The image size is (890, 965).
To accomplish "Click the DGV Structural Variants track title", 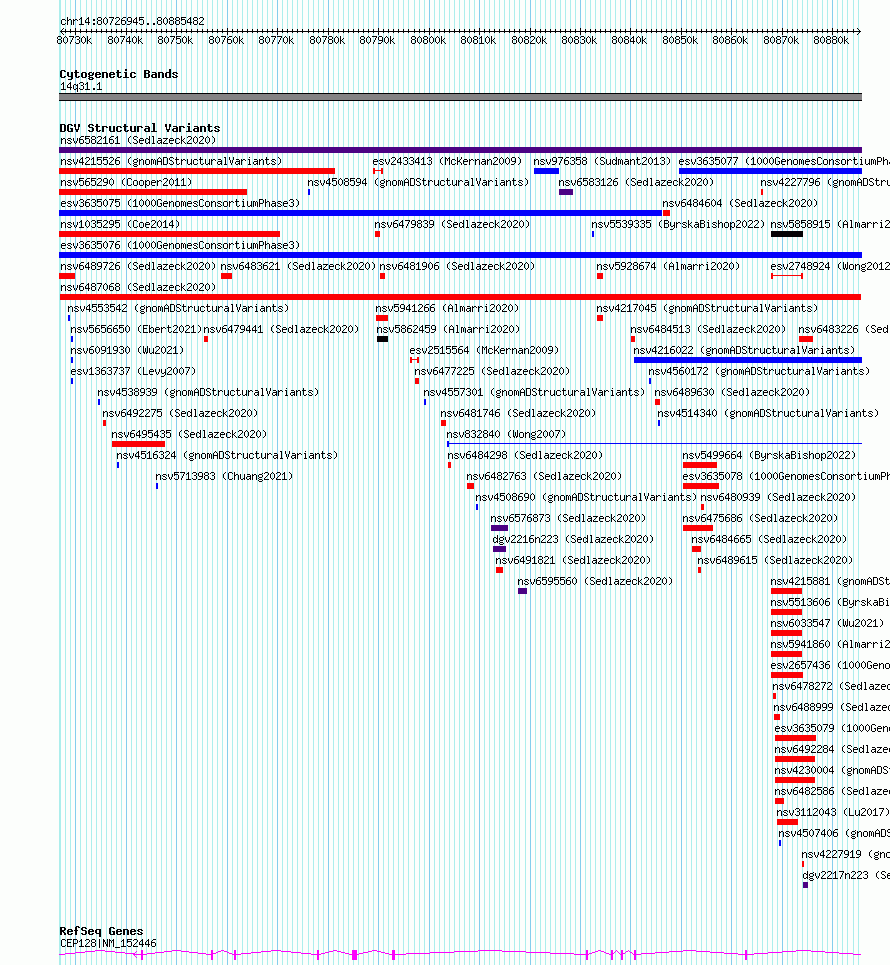I will 140,128.
